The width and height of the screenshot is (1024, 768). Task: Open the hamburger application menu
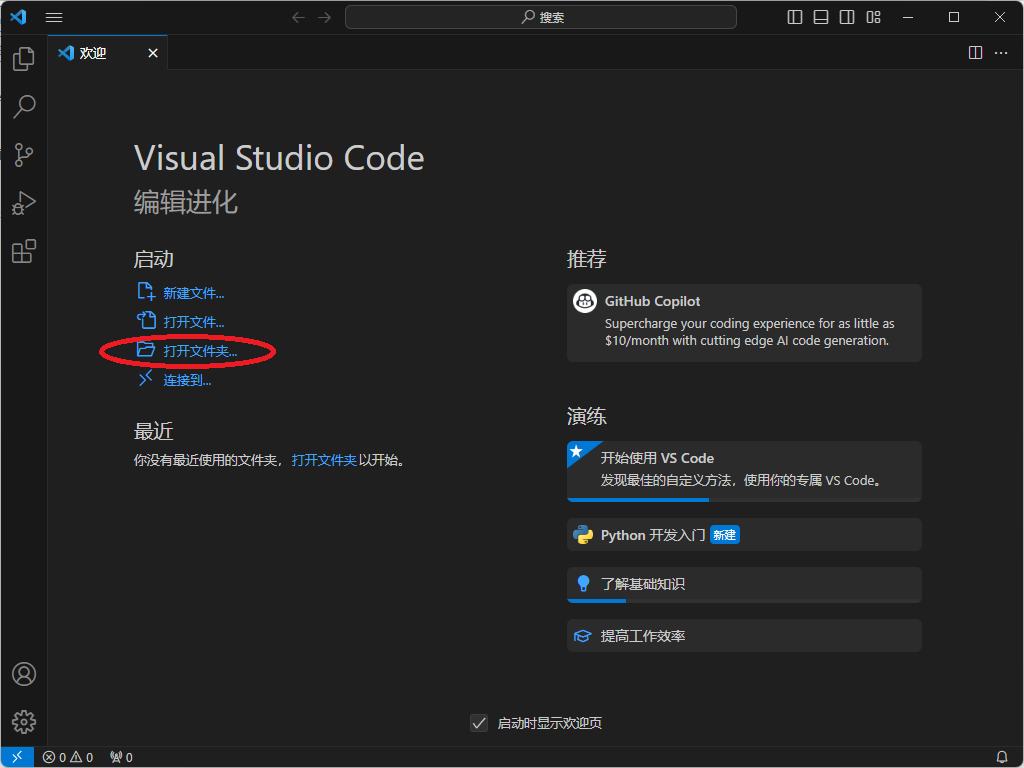pyautogui.click(x=54, y=18)
